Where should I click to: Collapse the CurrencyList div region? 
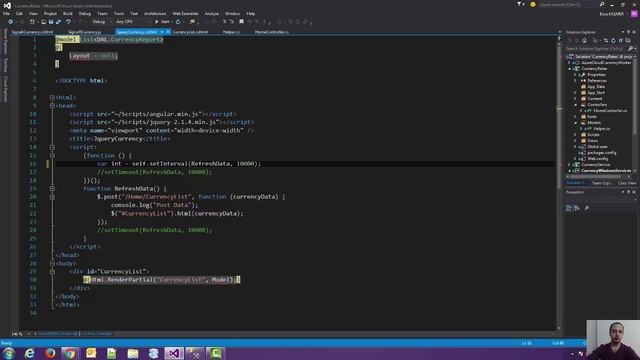(52, 271)
